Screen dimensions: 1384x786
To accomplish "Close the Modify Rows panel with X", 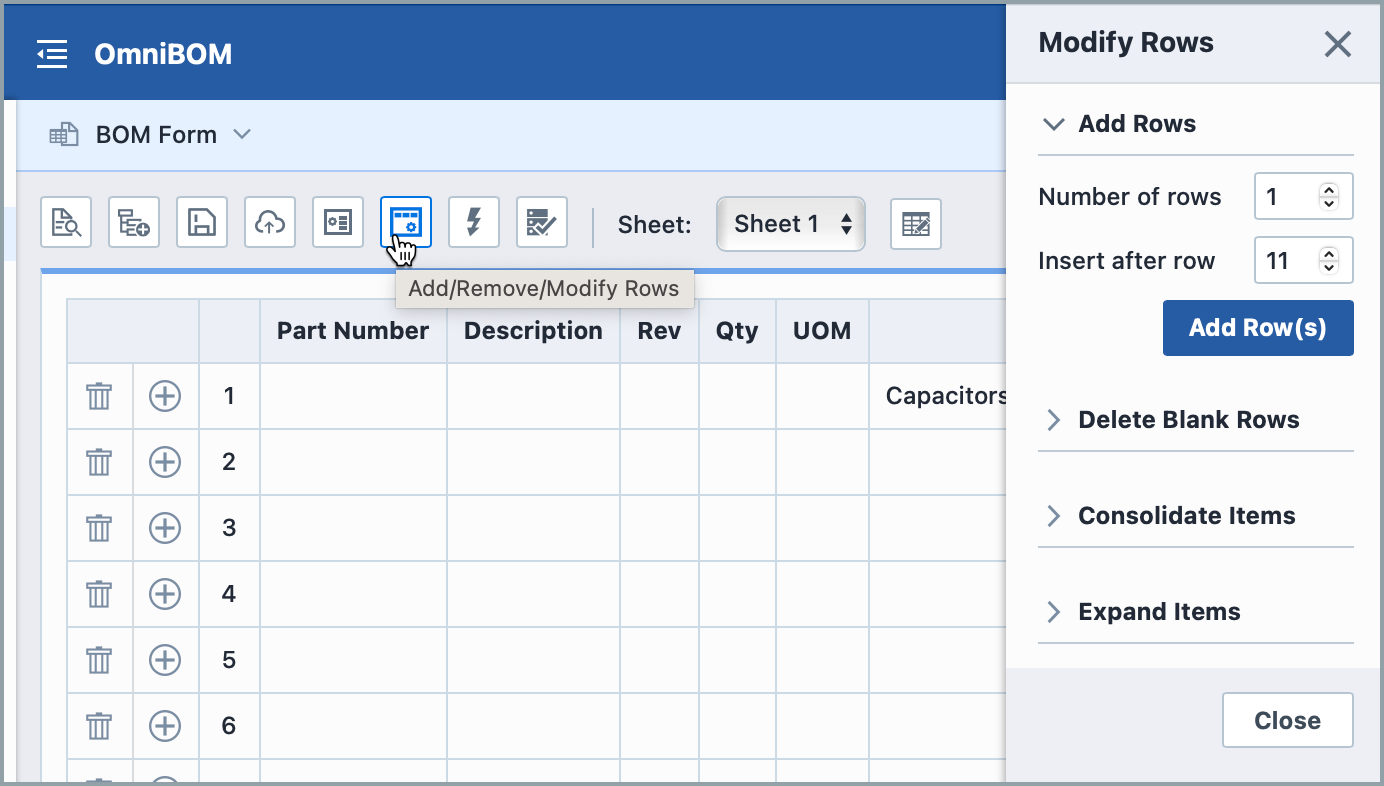I will (x=1337, y=44).
